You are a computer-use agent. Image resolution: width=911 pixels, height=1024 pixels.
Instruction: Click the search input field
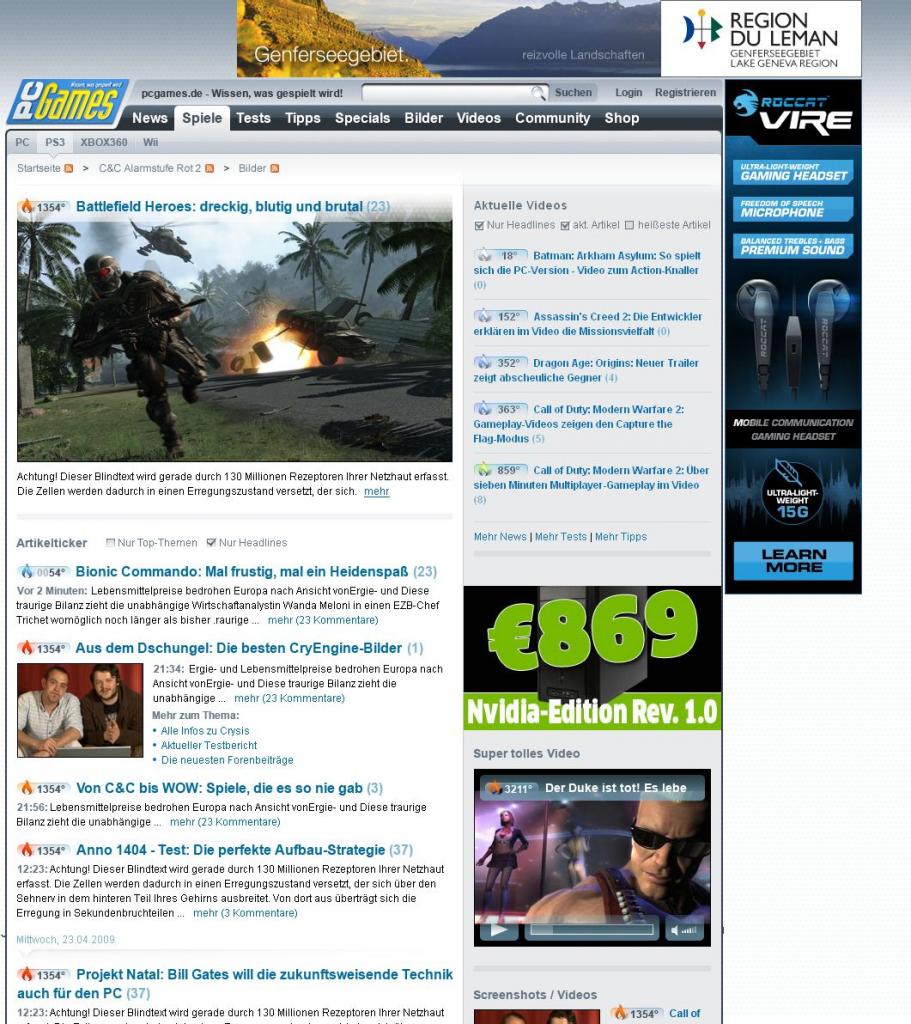click(x=447, y=93)
